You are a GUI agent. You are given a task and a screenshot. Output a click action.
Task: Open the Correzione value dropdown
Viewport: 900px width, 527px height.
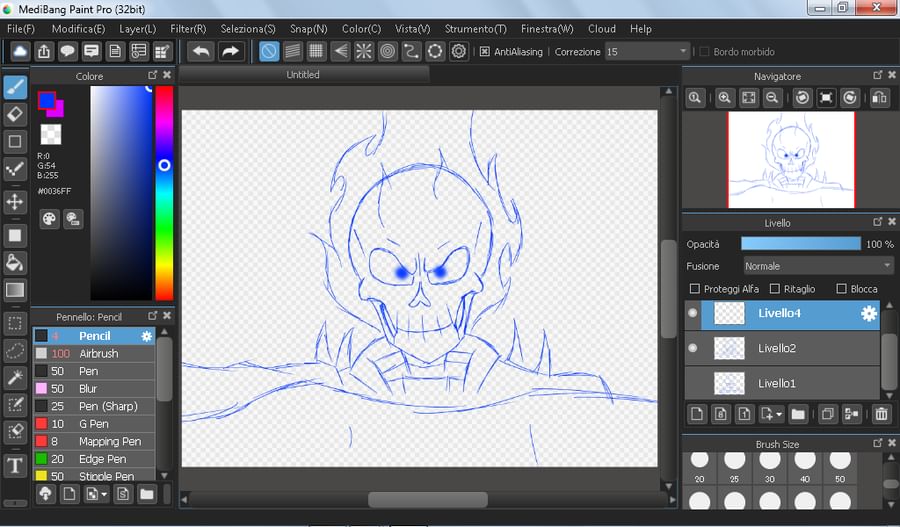point(682,52)
